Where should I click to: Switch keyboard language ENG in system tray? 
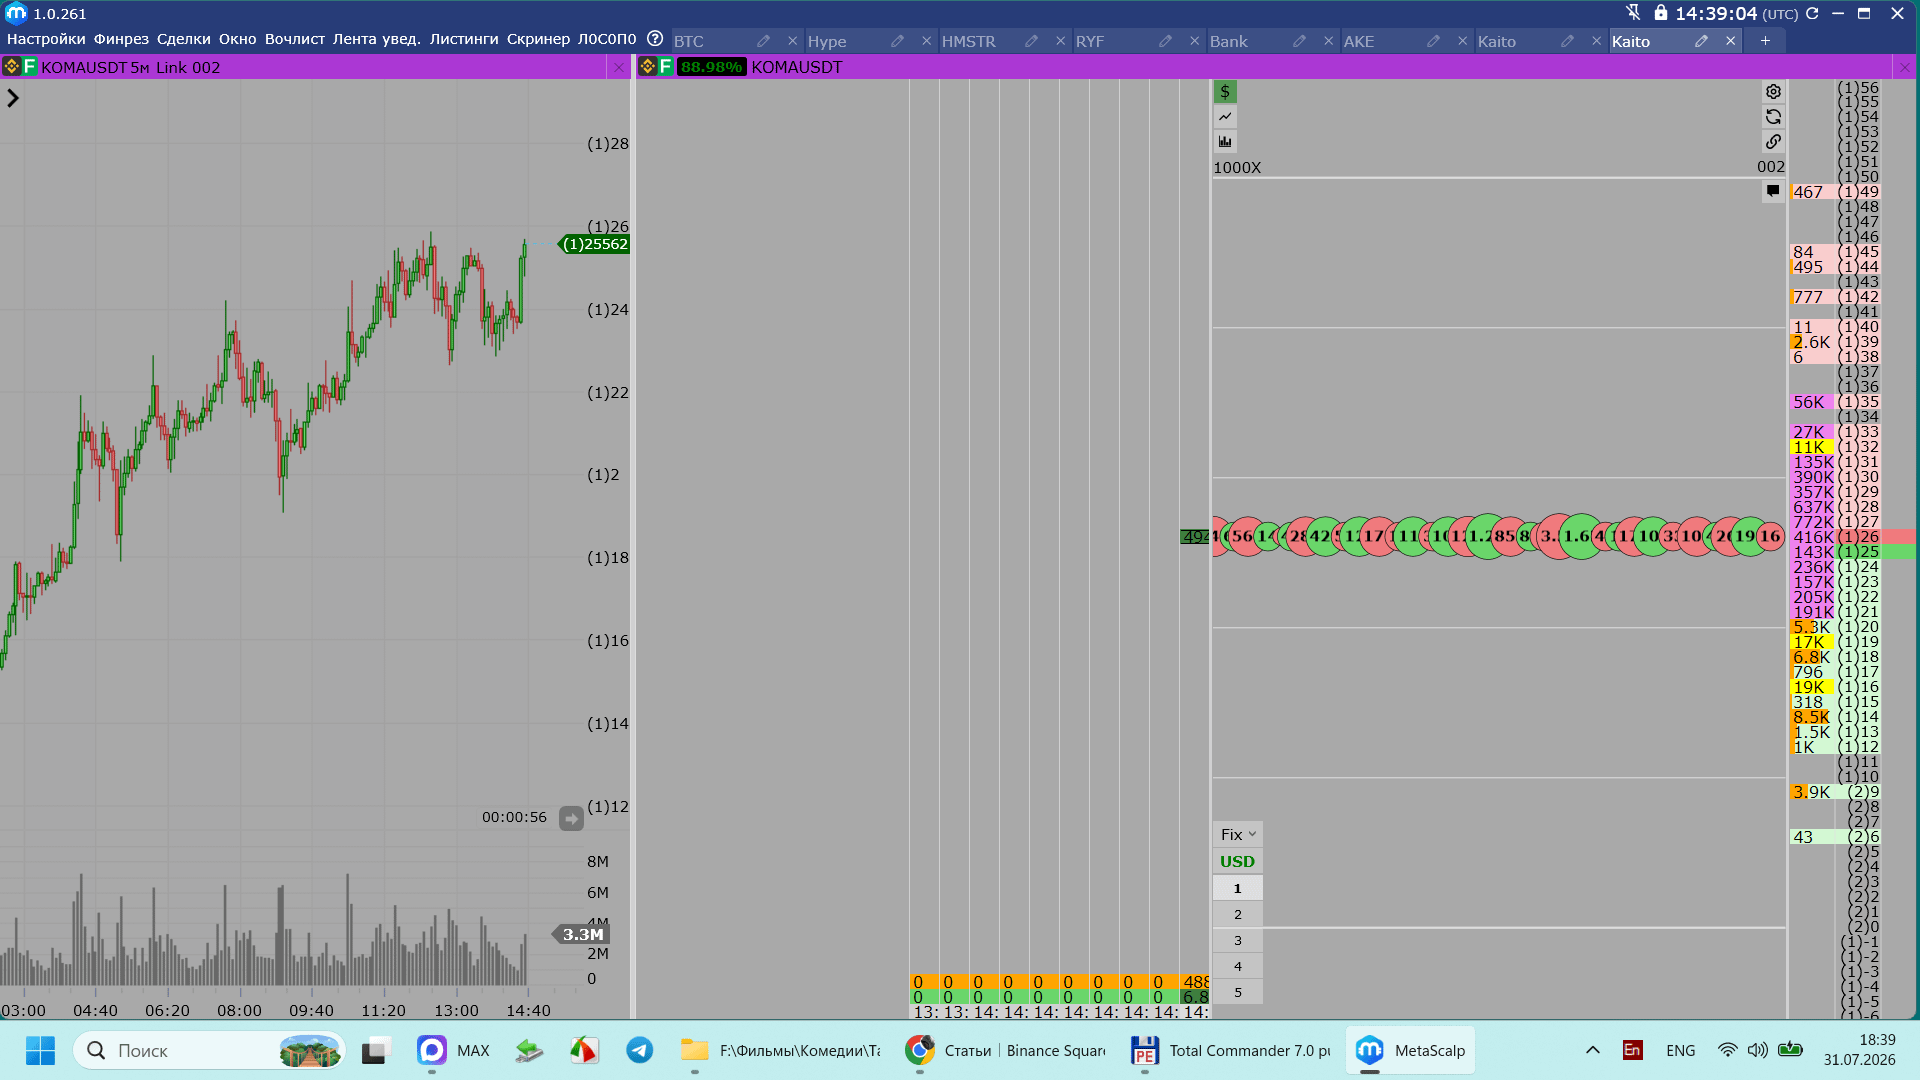[x=1681, y=1050]
